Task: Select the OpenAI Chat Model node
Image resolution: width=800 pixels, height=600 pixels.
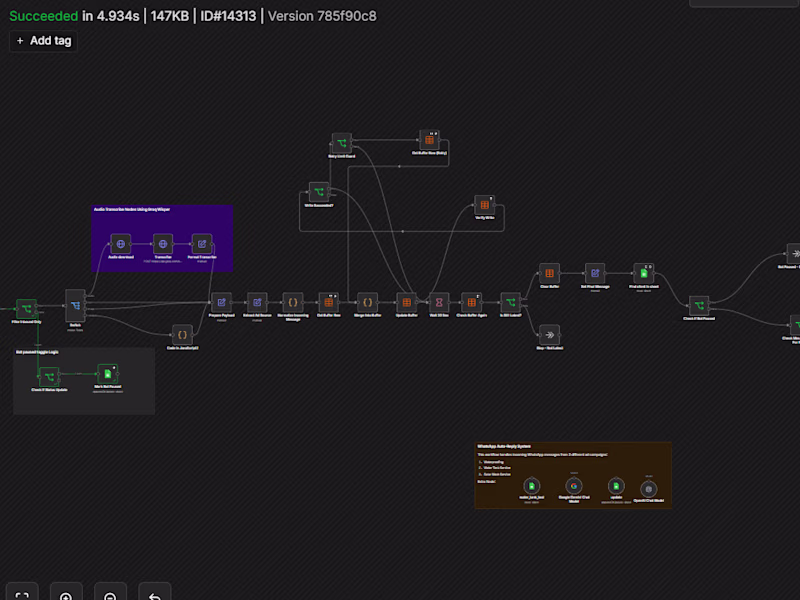Action: click(648, 489)
